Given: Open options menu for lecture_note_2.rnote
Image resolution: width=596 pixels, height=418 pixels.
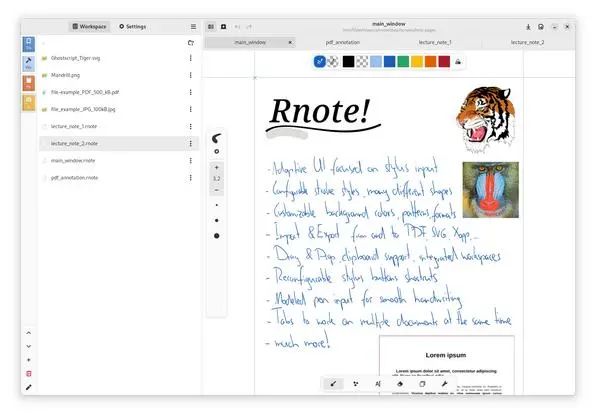Looking at the screenshot, I should [190, 144].
